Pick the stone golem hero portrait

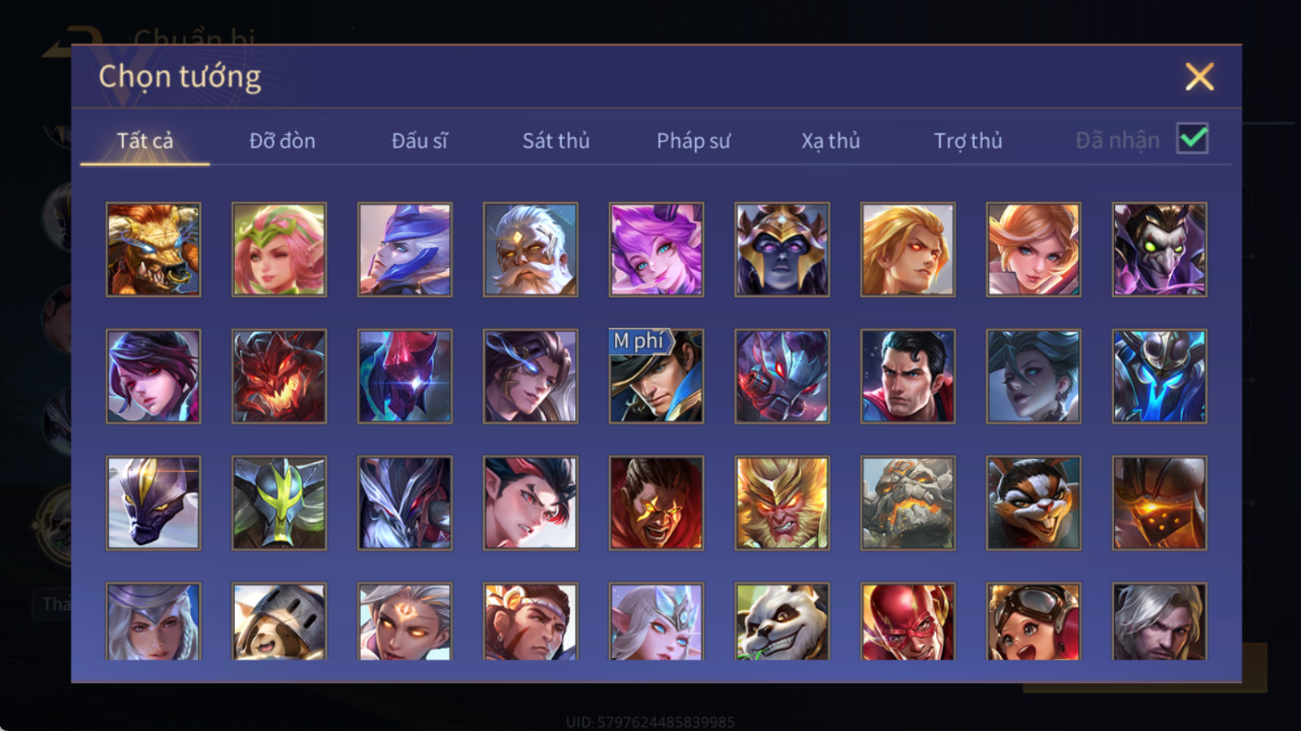pos(907,503)
